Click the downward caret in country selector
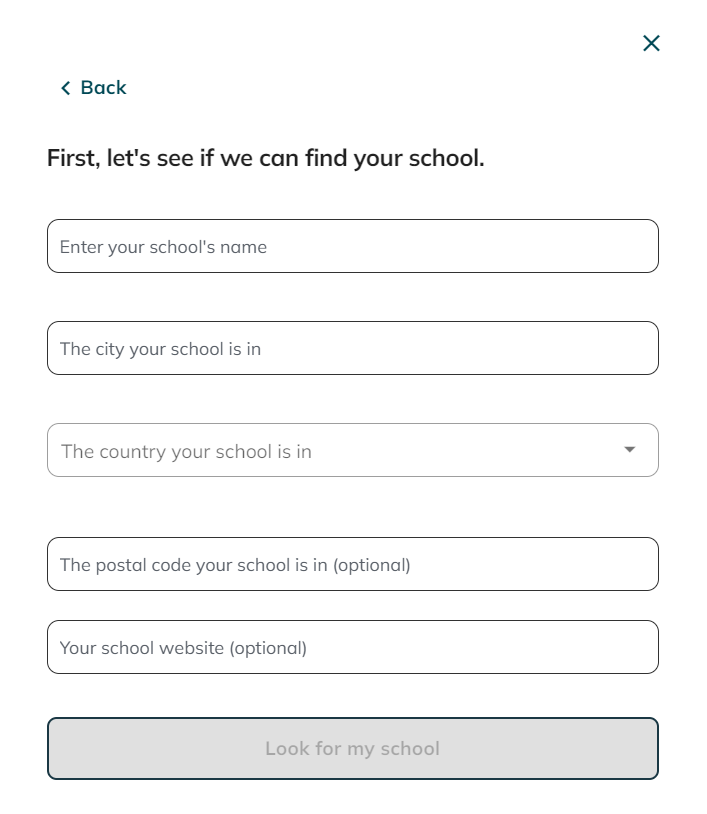The width and height of the screenshot is (707, 814). 630,450
